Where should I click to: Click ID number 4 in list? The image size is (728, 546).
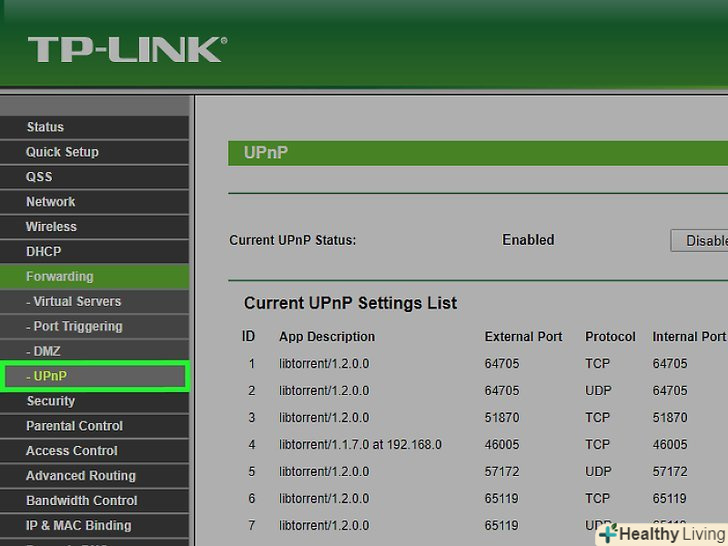tap(252, 444)
